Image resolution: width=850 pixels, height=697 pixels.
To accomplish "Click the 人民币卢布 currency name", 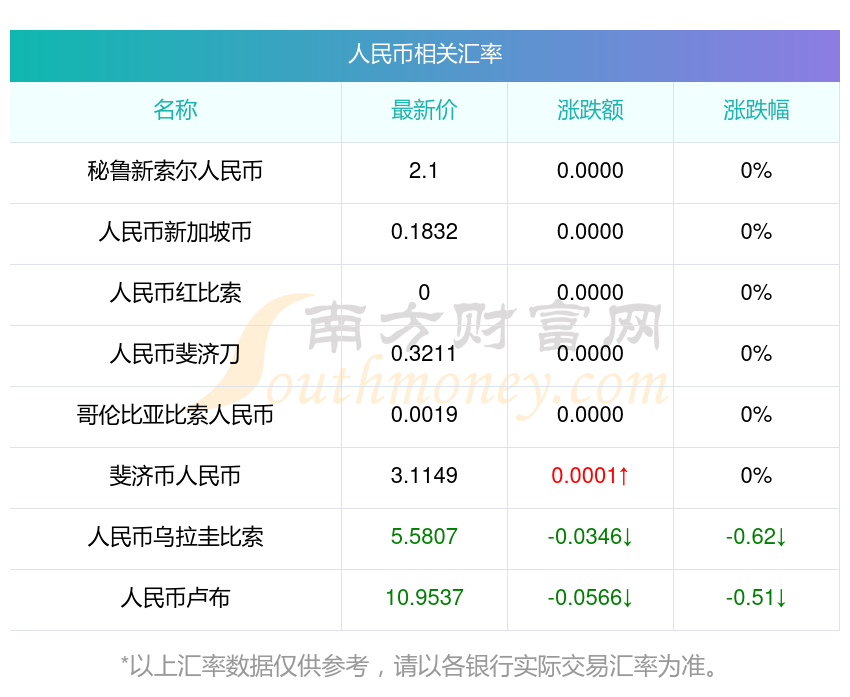I will 175,598.
